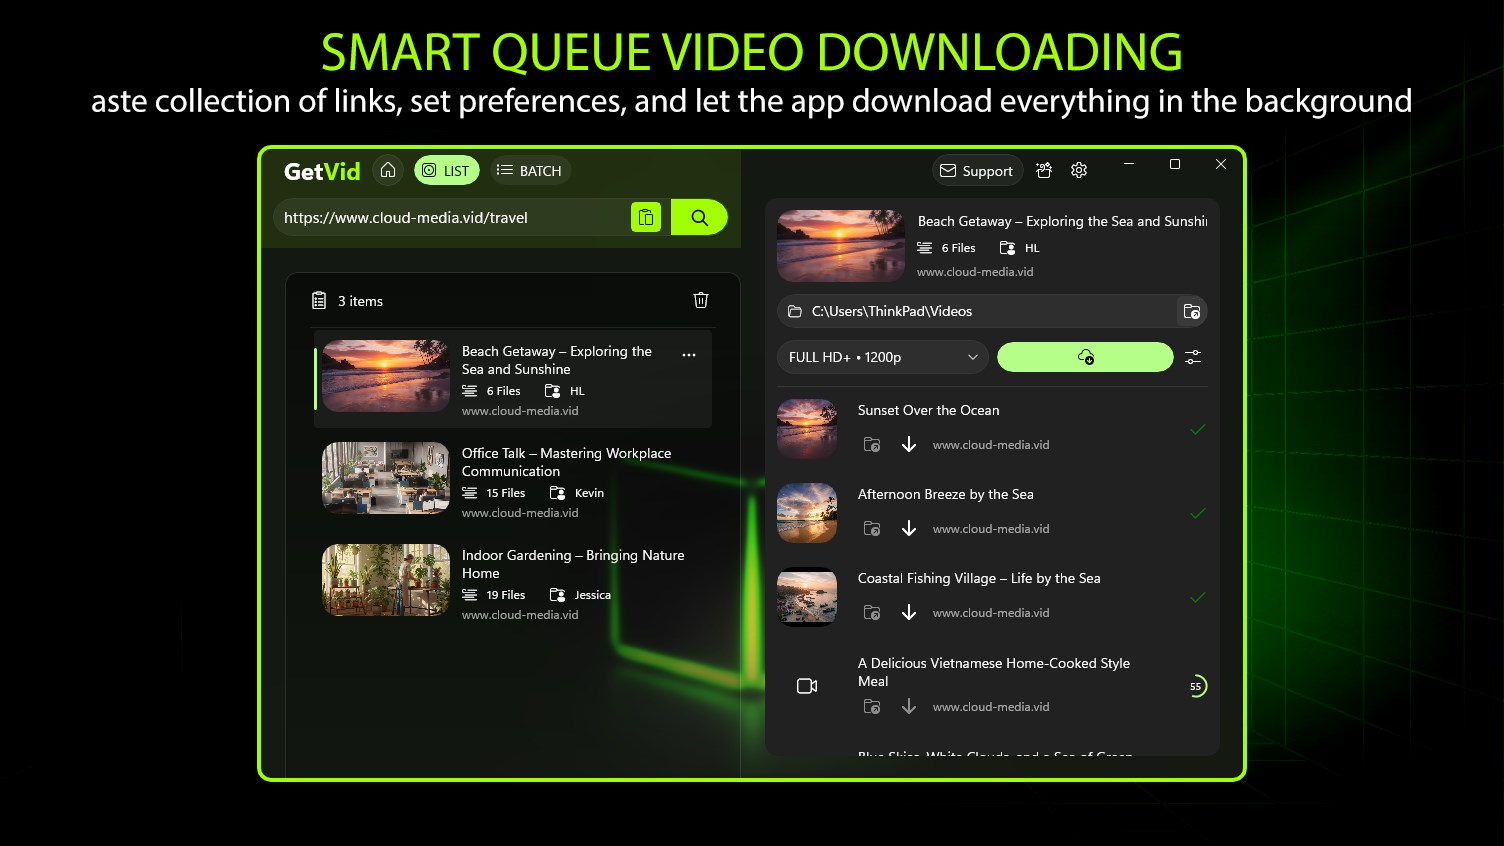
Task: Download arrow for Sunset Over the Ocean
Action: 909,445
